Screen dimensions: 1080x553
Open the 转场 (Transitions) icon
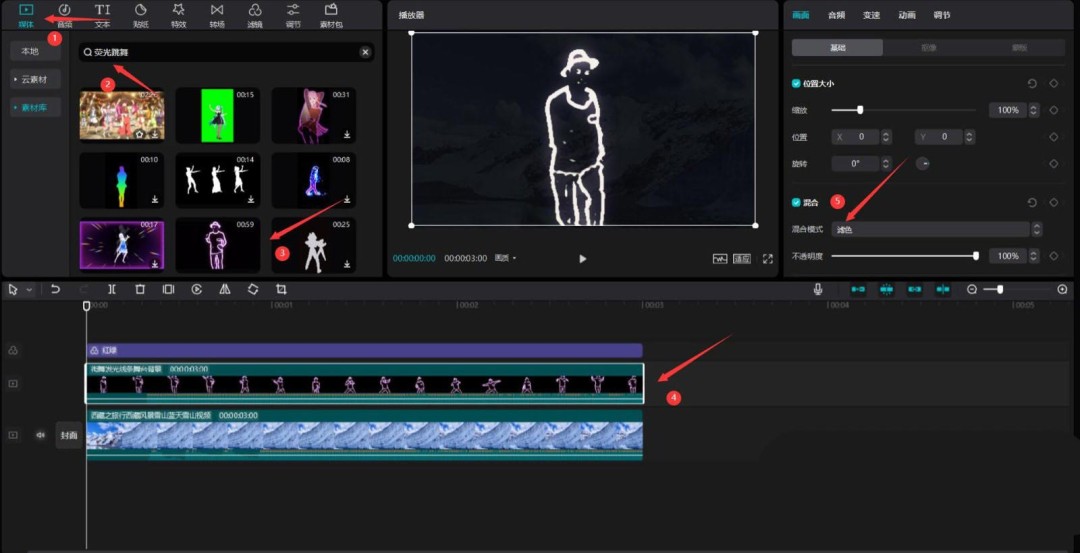click(217, 10)
